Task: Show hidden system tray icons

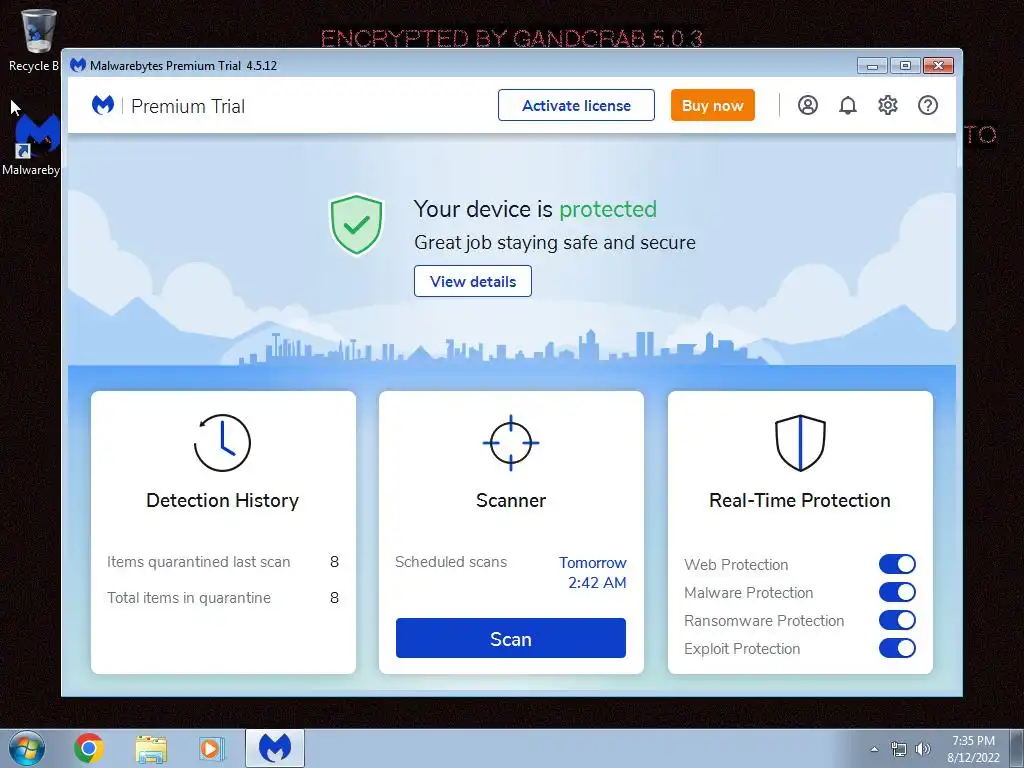Action: coord(874,749)
